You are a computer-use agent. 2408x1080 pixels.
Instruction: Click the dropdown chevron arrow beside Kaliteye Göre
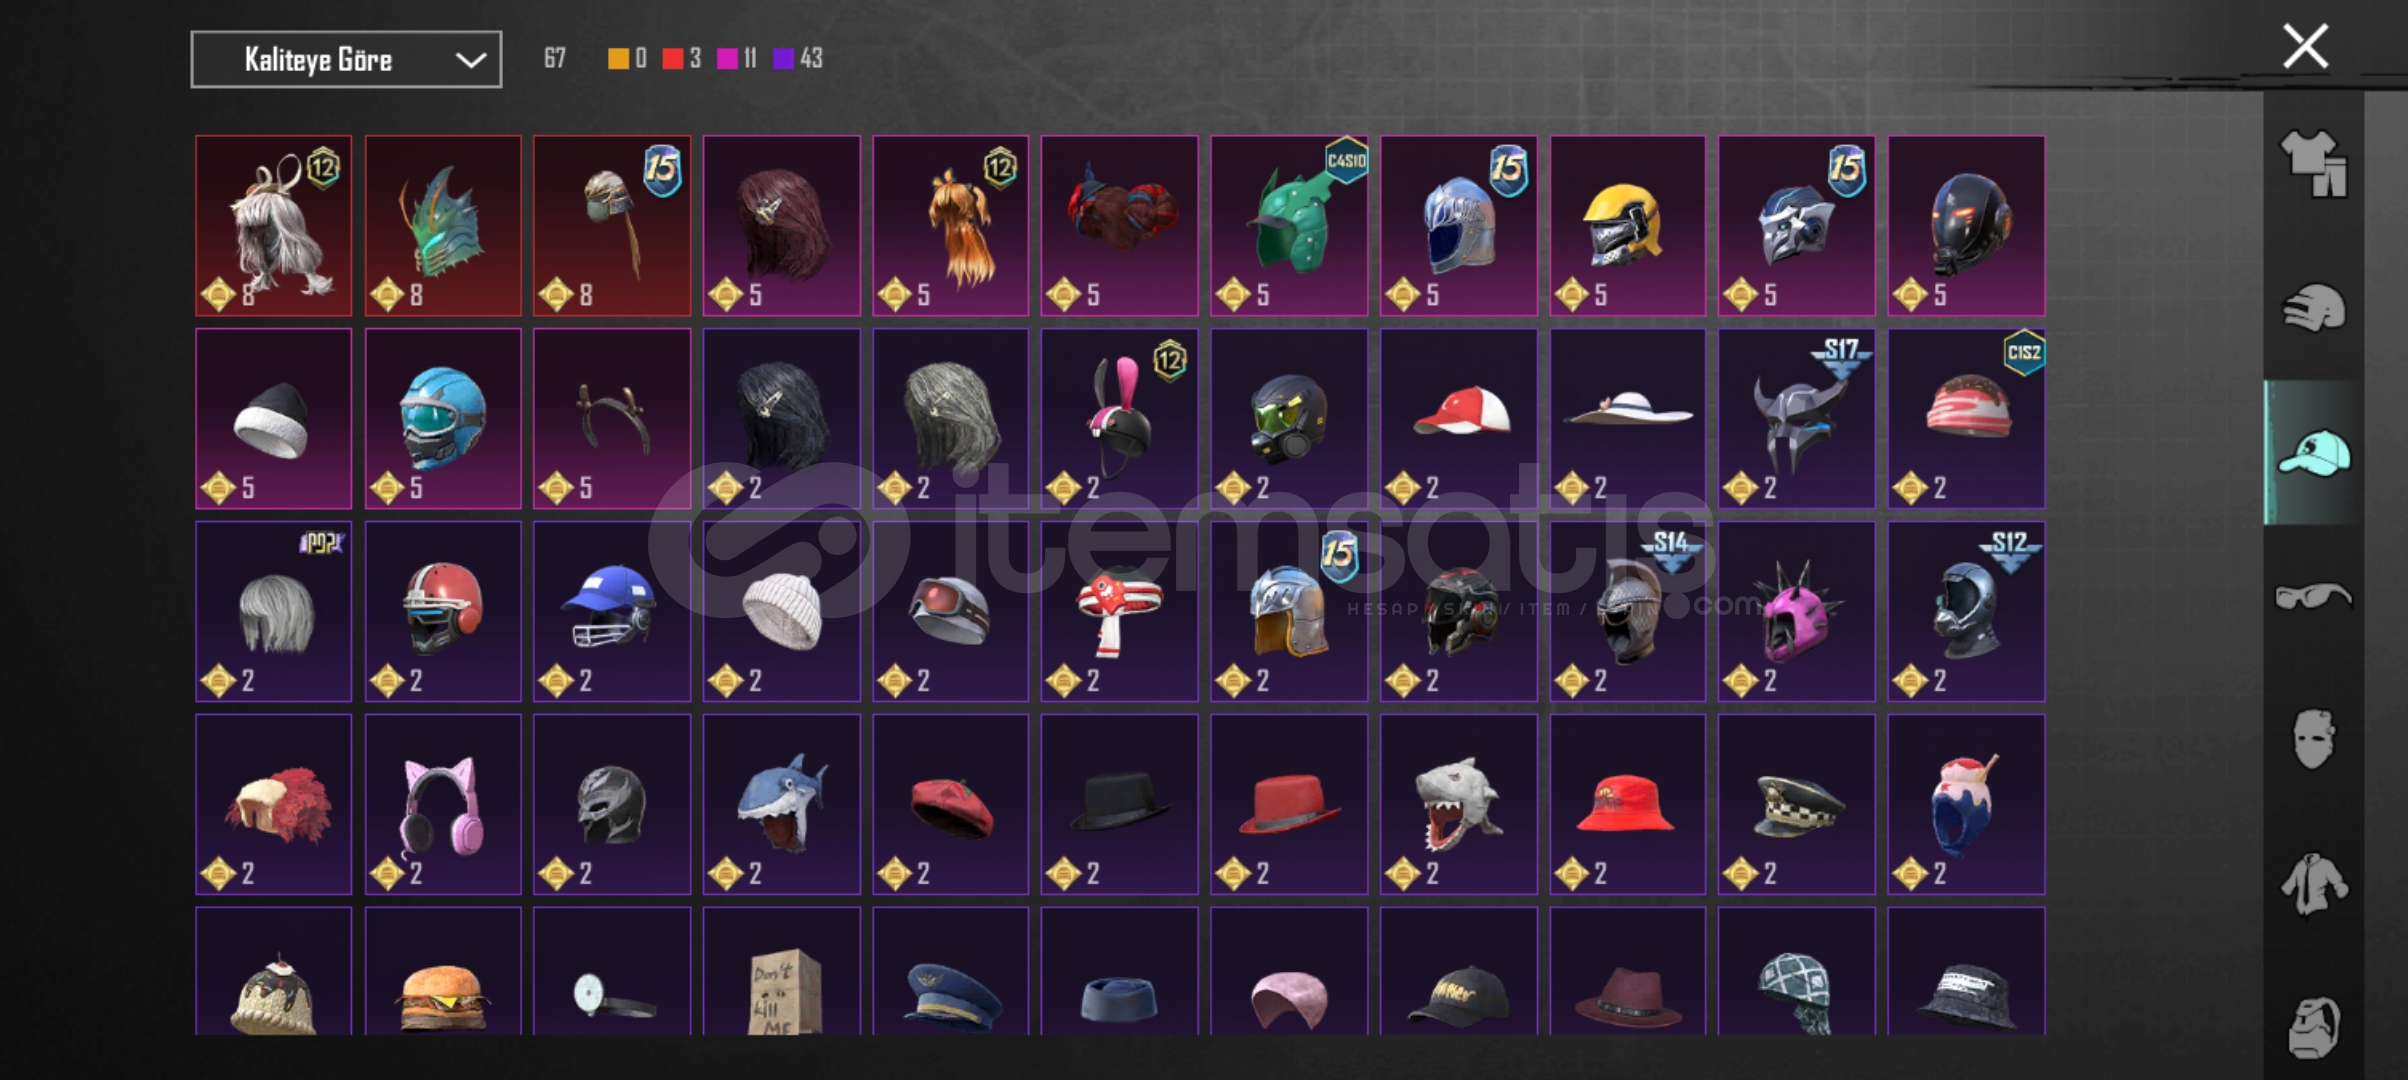pyautogui.click(x=471, y=60)
